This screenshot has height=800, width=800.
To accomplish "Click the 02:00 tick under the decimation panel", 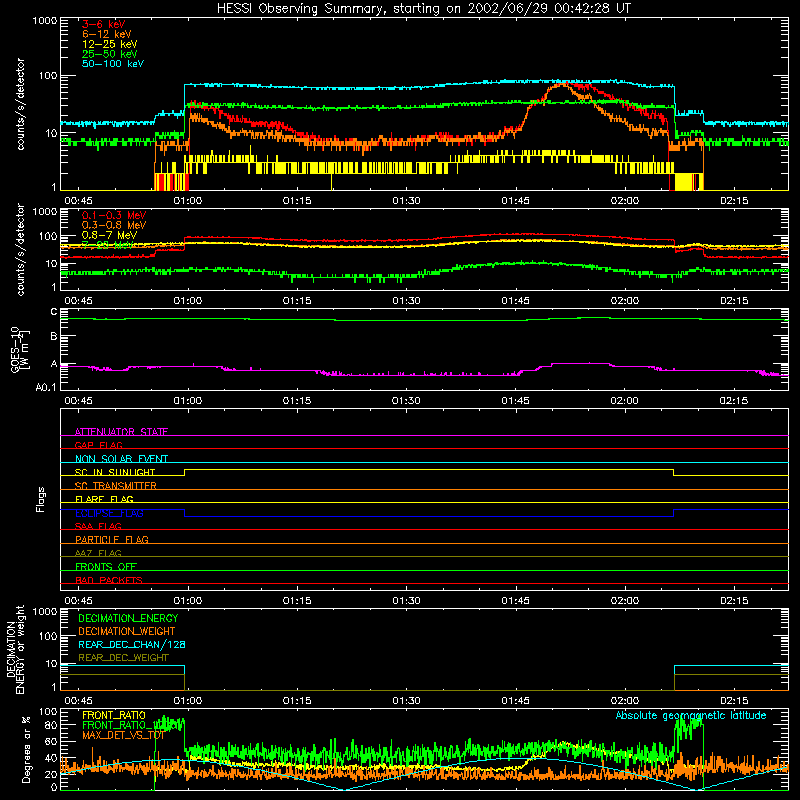I will [x=624, y=701].
